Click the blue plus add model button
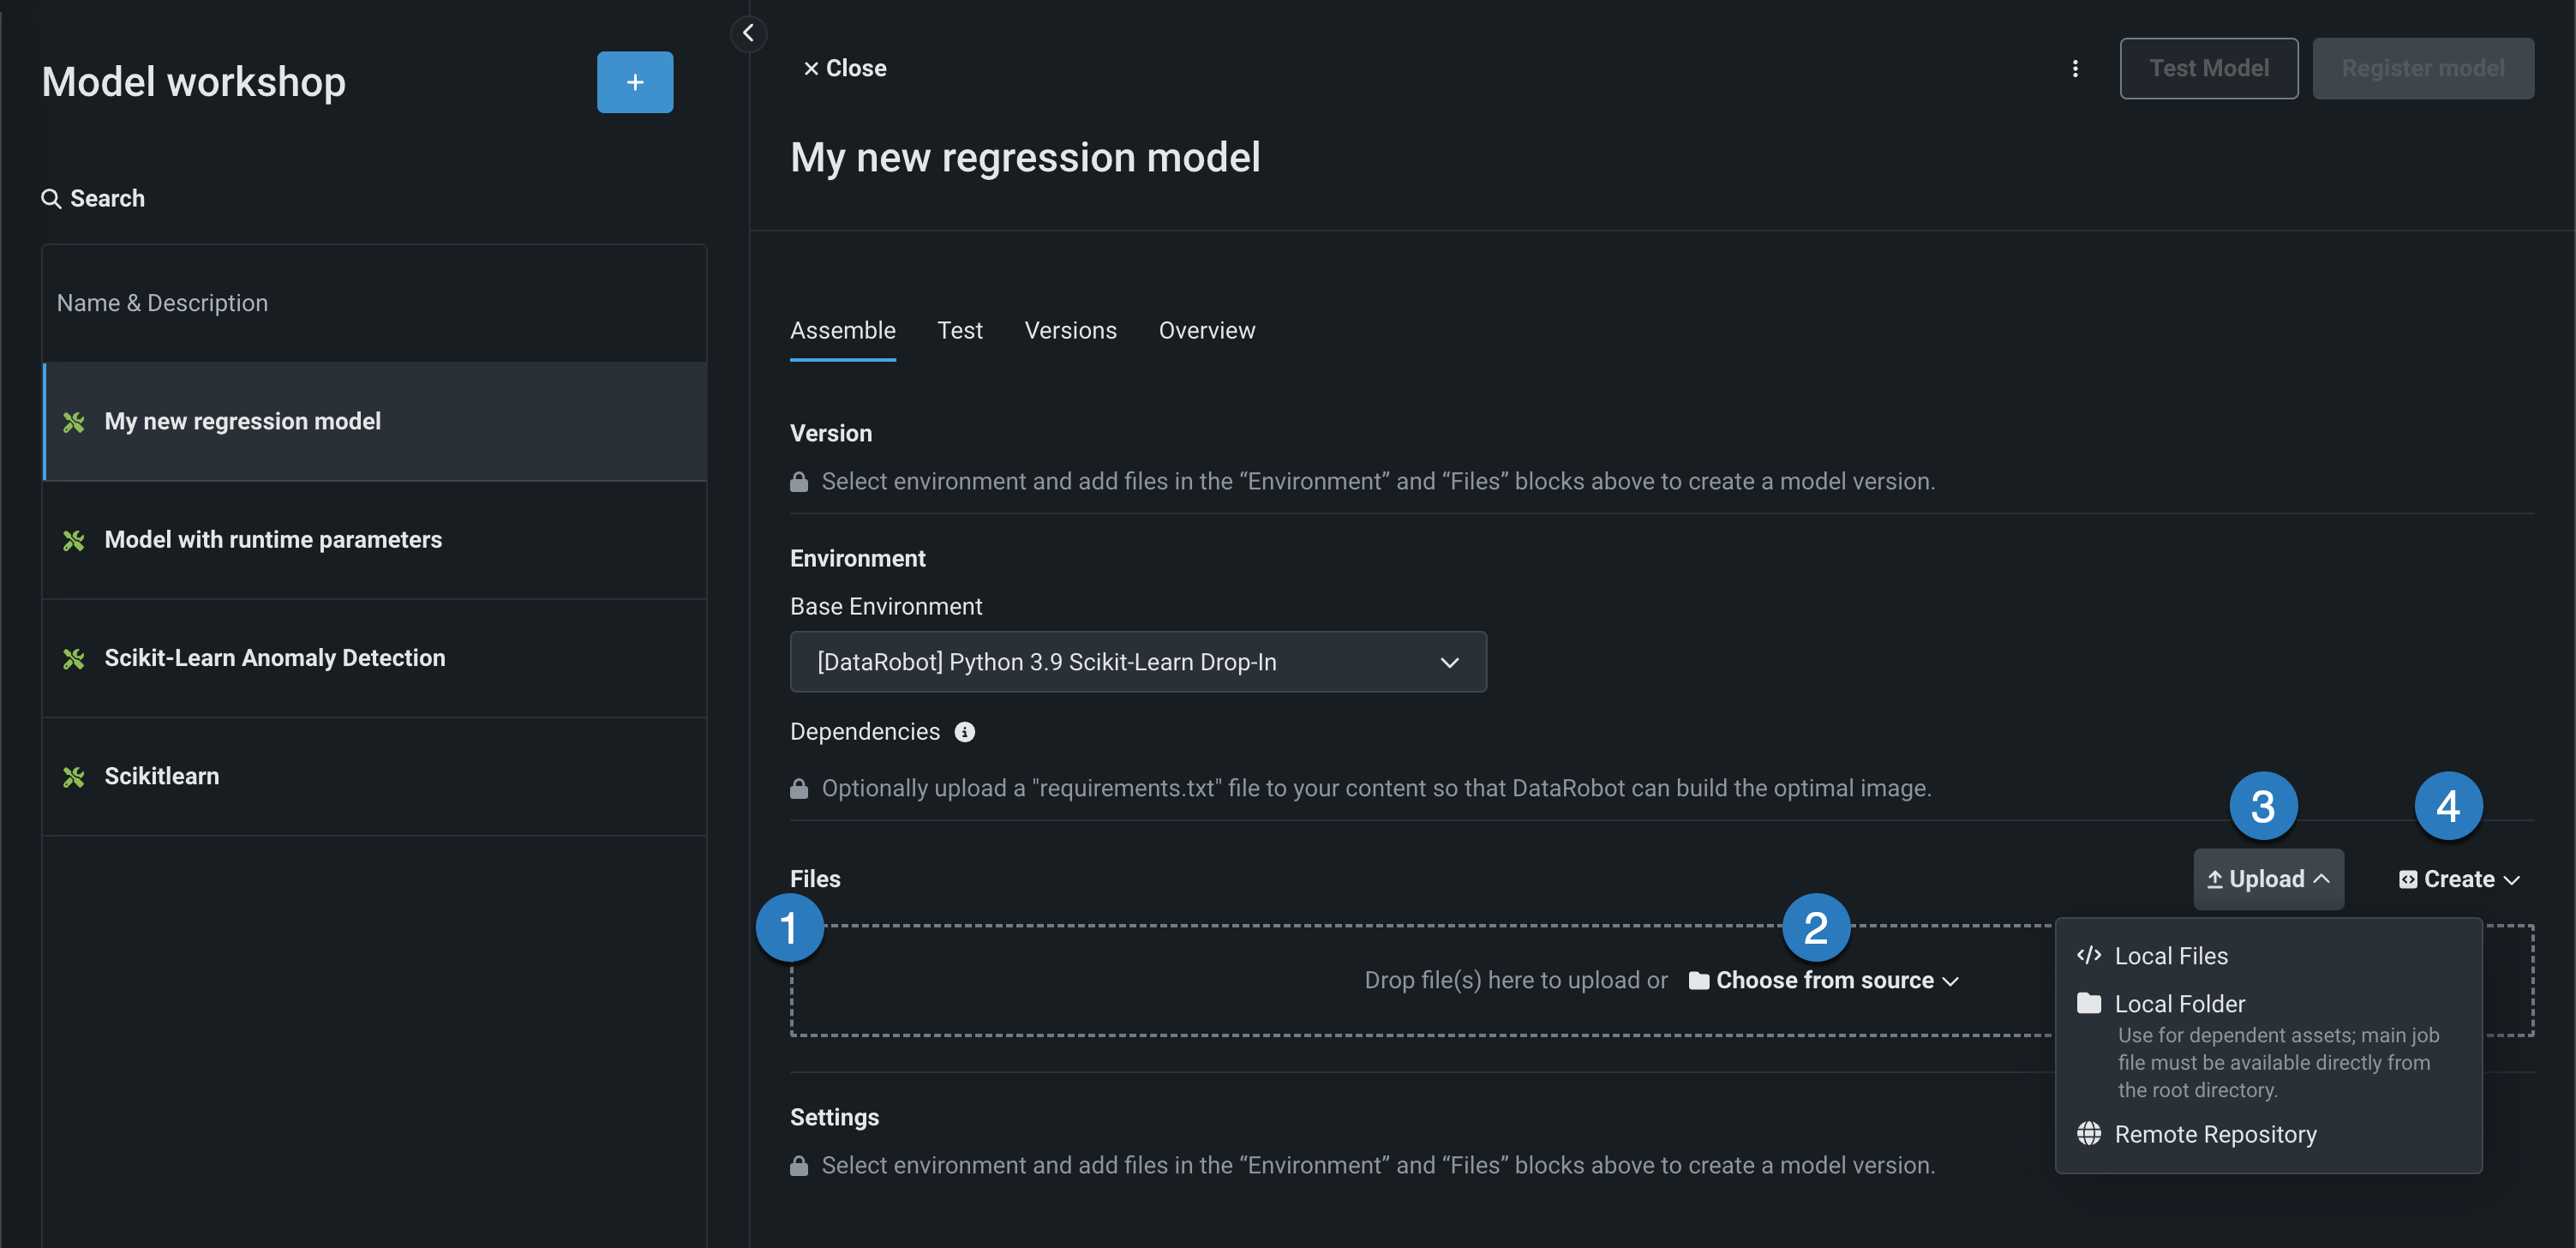The width and height of the screenshot is (2576, 1248). click(634, 82)
